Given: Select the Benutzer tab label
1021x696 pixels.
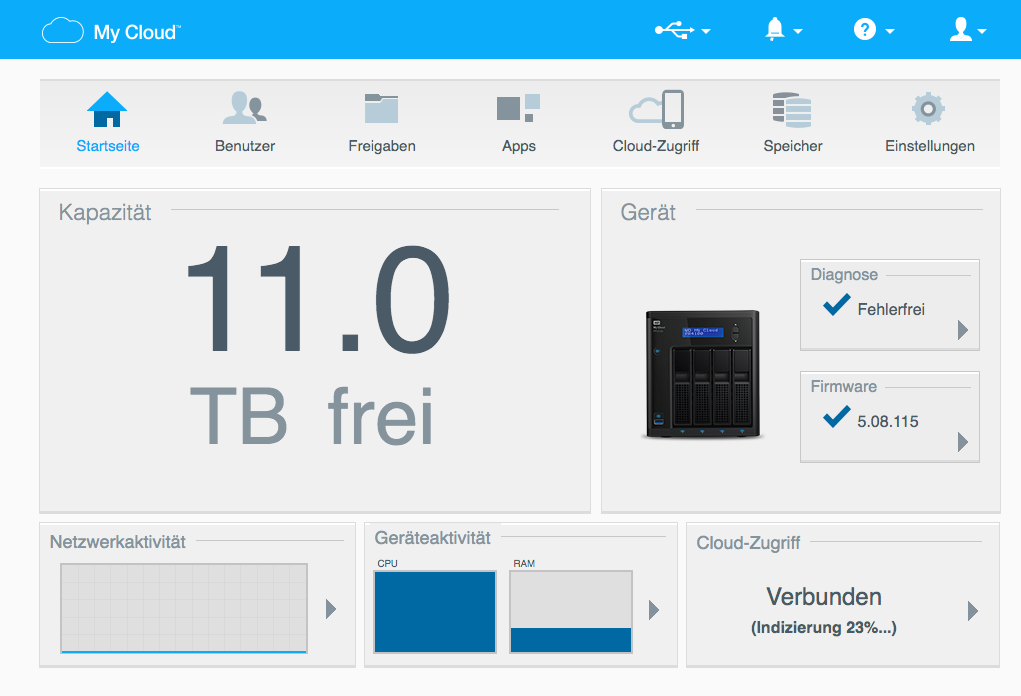Looking at the screenshot, I should [x=245, y=146].
